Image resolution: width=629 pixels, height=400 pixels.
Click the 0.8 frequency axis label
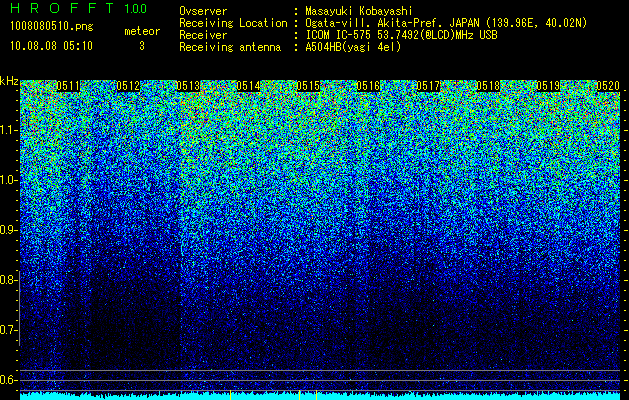[8, 280]
